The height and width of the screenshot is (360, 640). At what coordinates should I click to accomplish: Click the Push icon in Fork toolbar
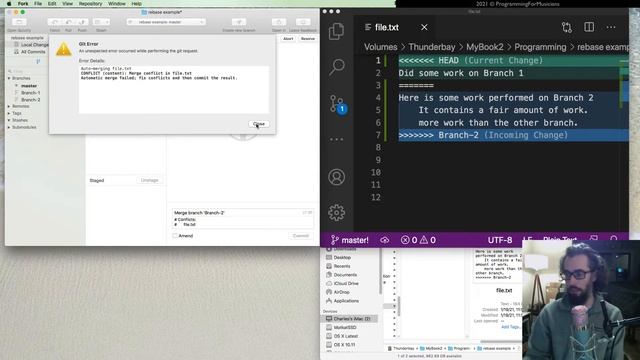click(82, 22)
